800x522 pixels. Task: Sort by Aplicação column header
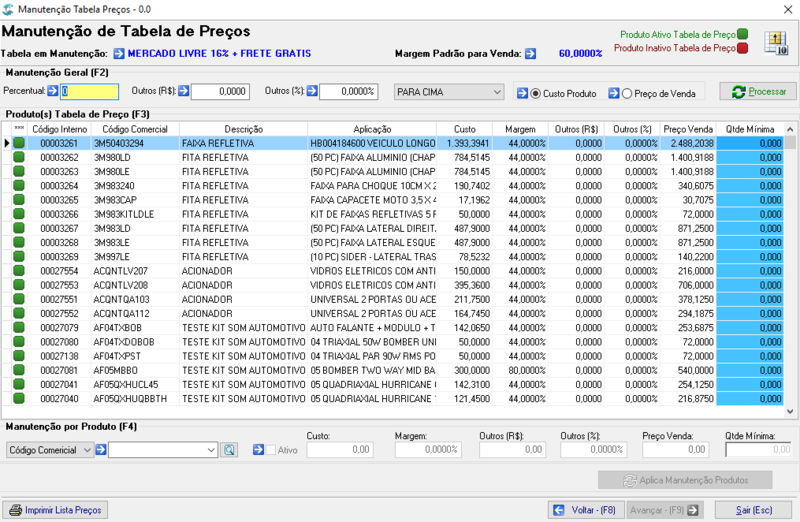coord(372,129)
